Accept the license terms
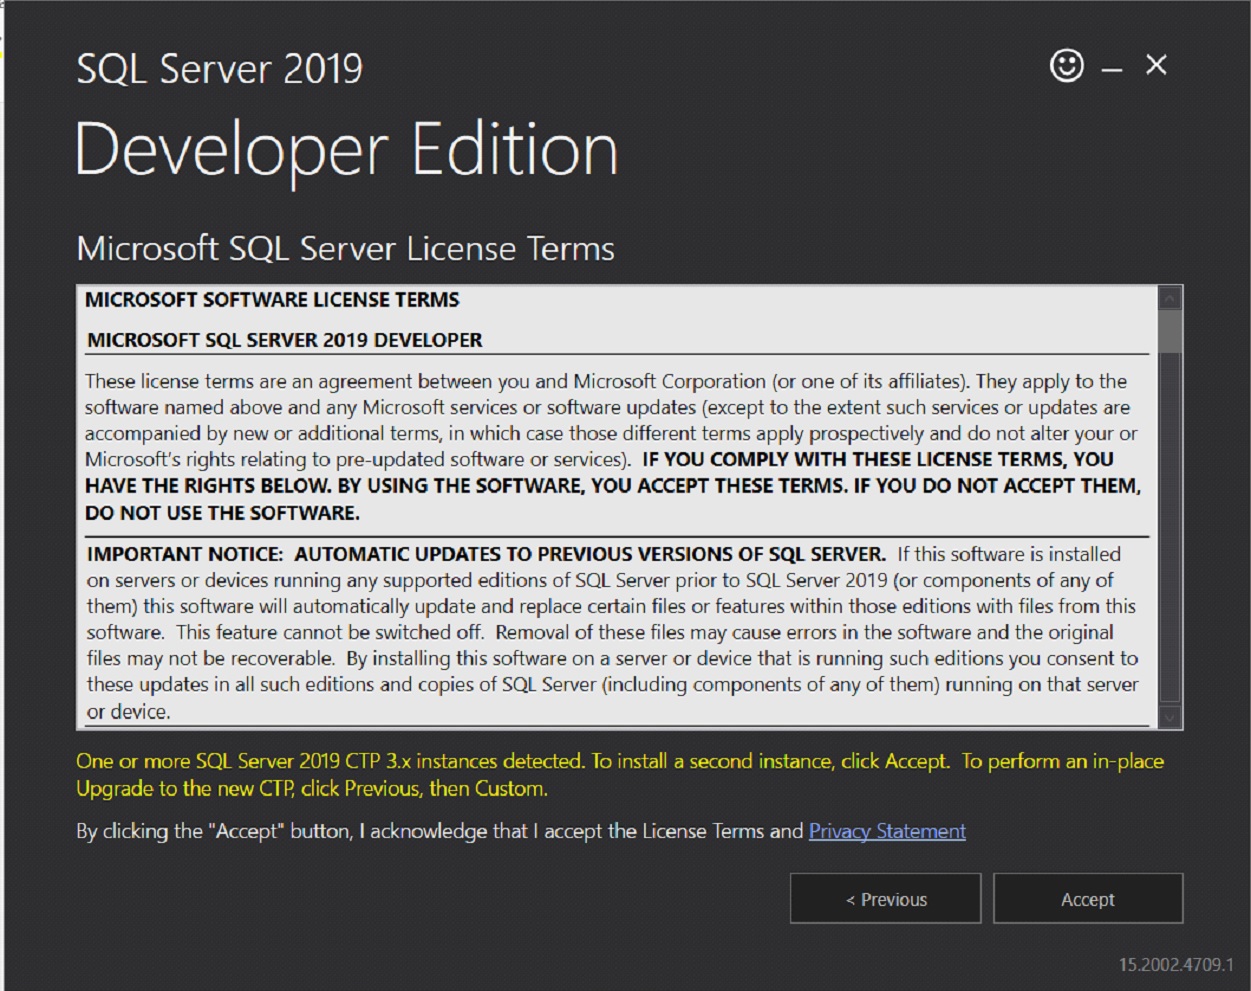Screen dimensions: 1251x991 pyautogui.click(x=1088, y=899)
